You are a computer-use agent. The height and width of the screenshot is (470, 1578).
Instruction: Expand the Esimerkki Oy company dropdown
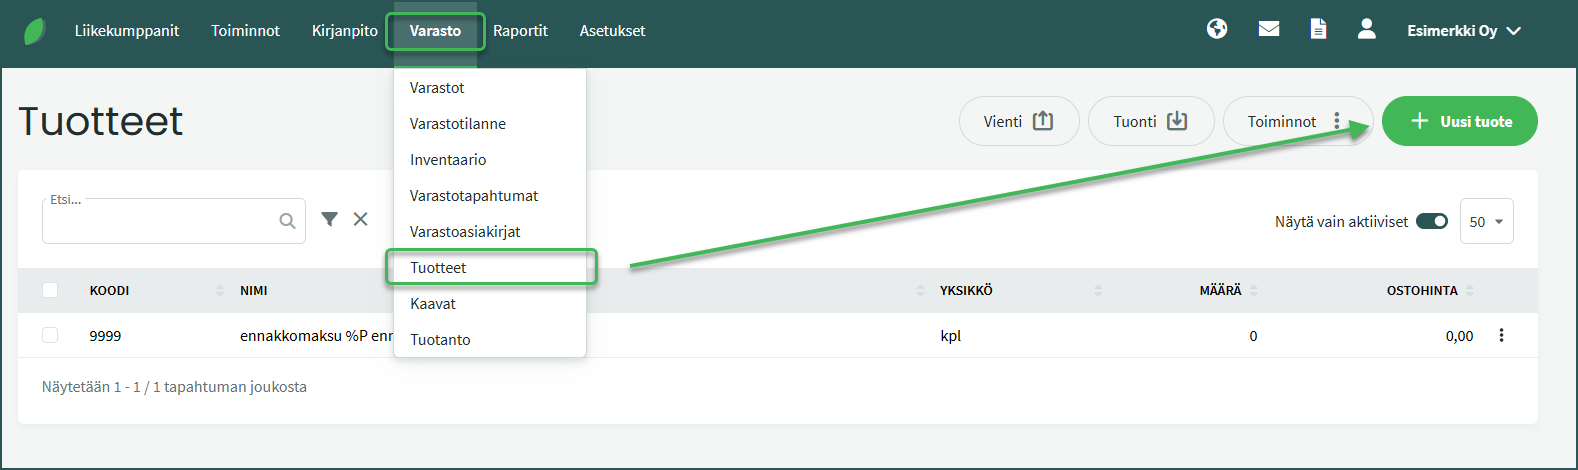tap(1464, 31)
